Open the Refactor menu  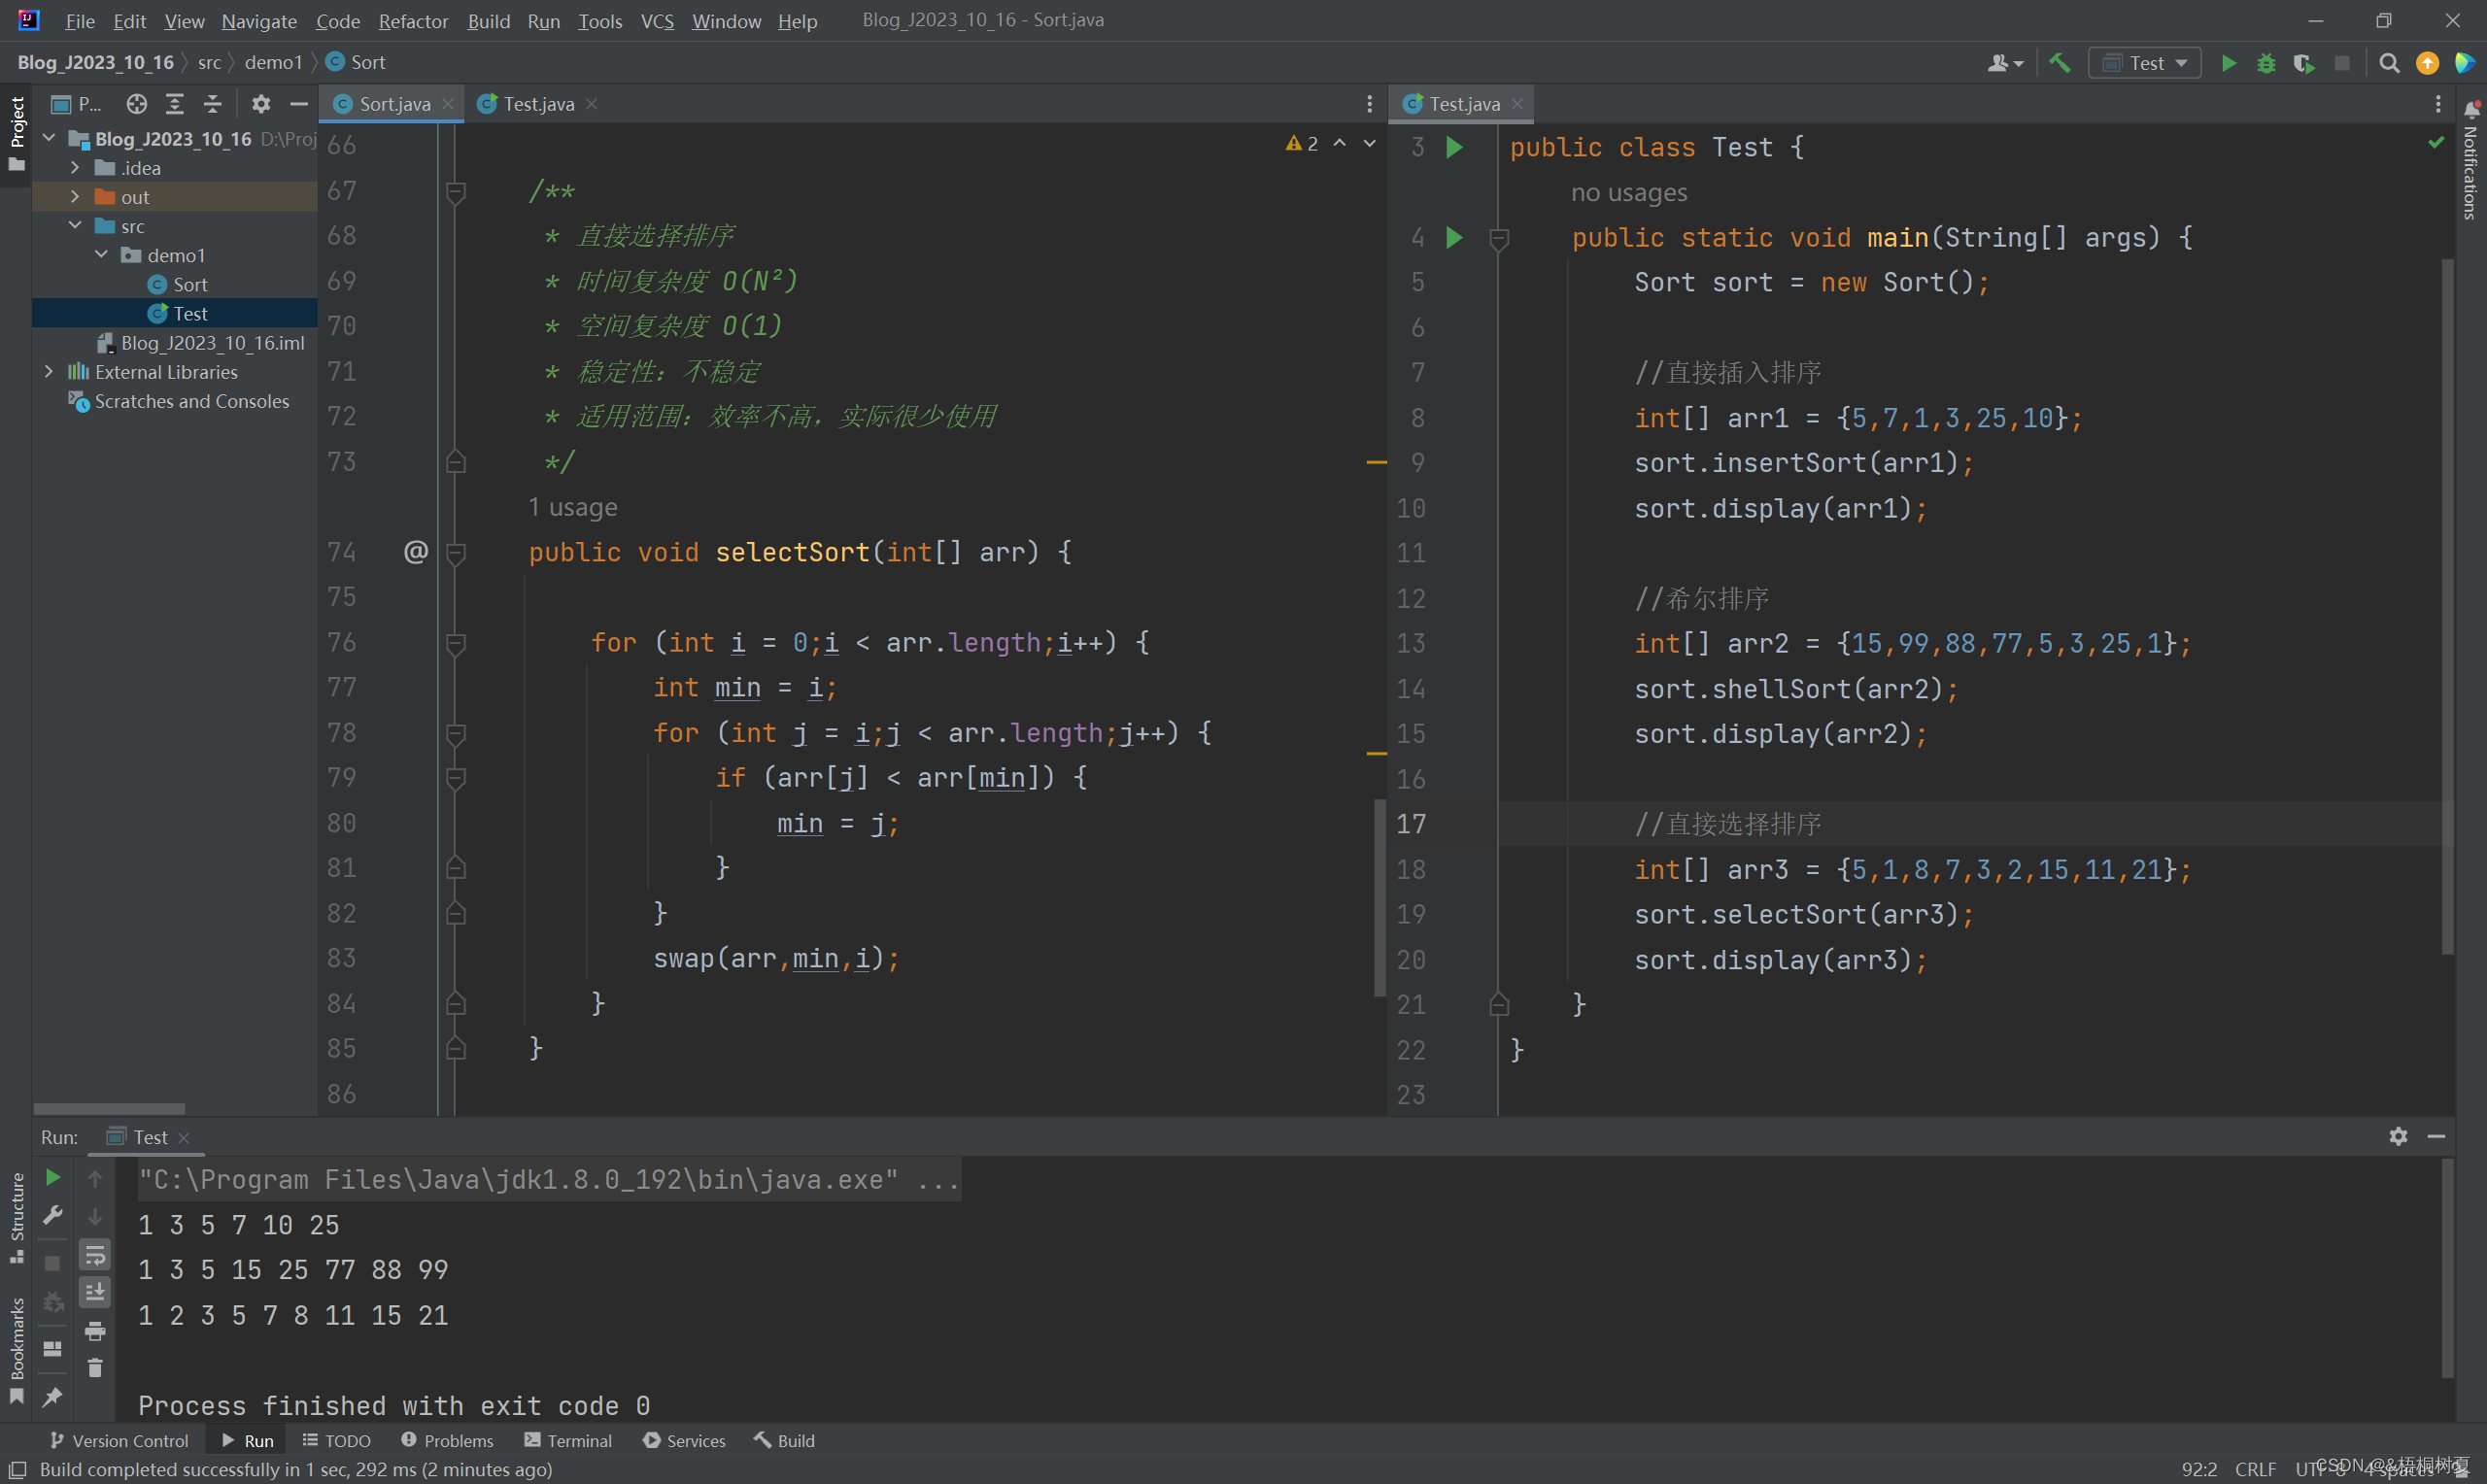pyautogui.click(x=413, y=21)
